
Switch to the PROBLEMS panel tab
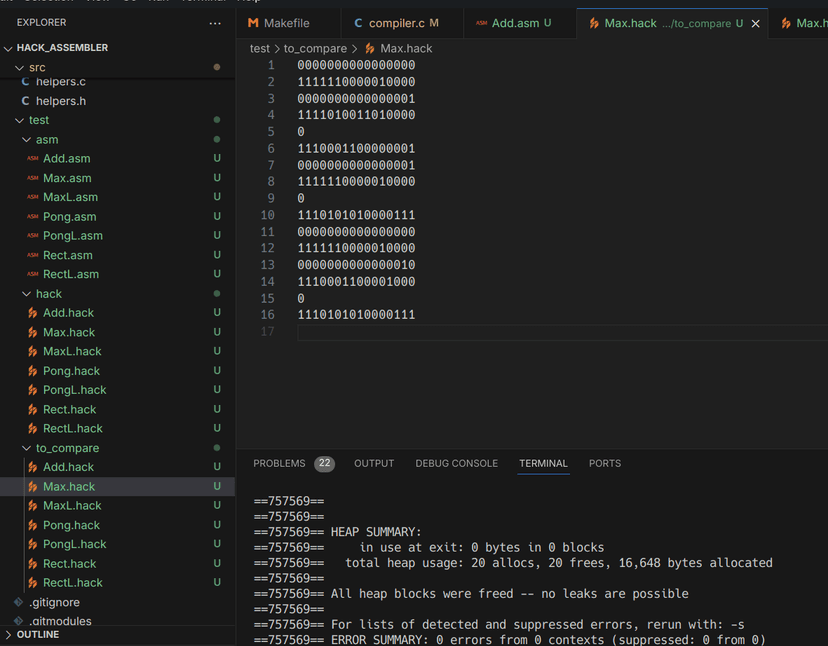[279, 464]
